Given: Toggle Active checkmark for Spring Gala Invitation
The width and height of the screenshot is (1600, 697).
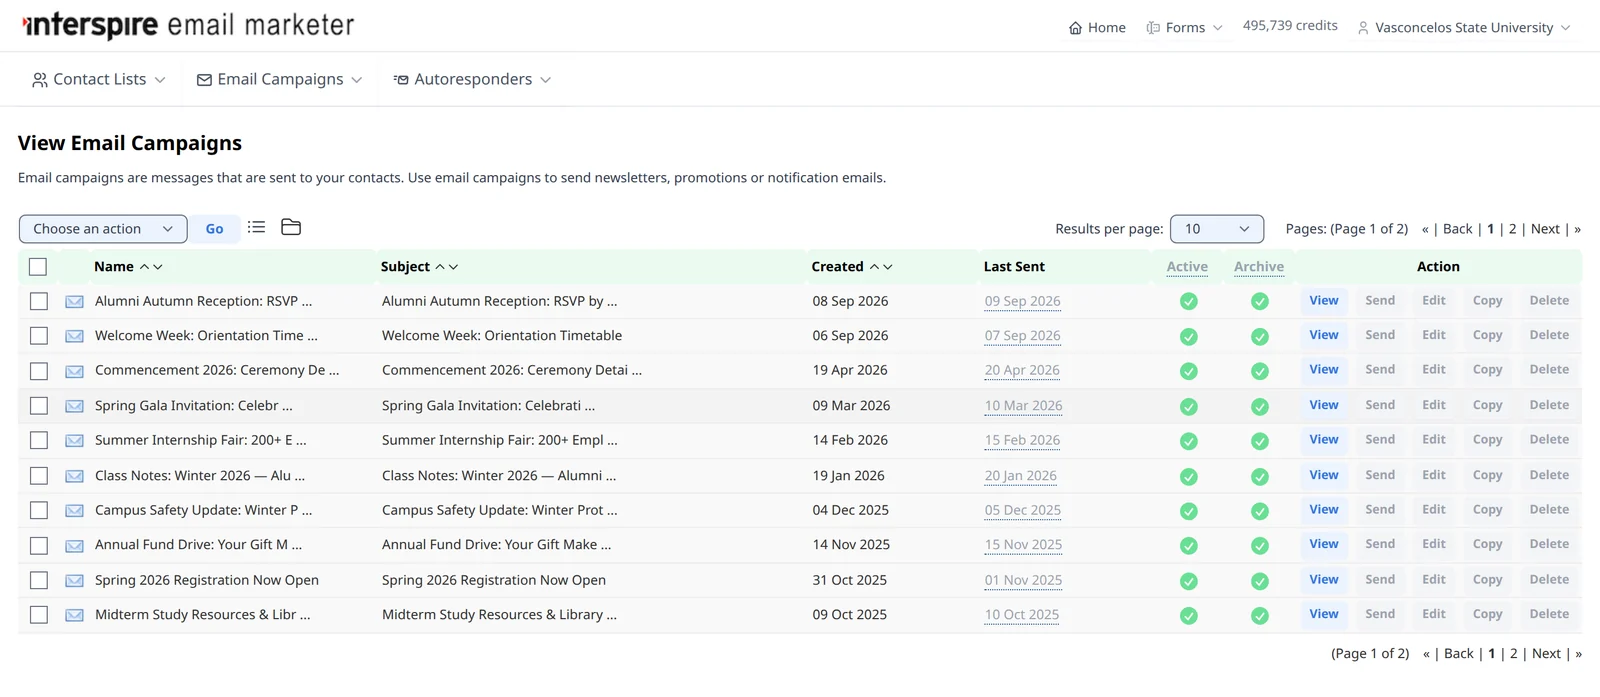Looking at the screenshot, I should [x=1188, y=406].
